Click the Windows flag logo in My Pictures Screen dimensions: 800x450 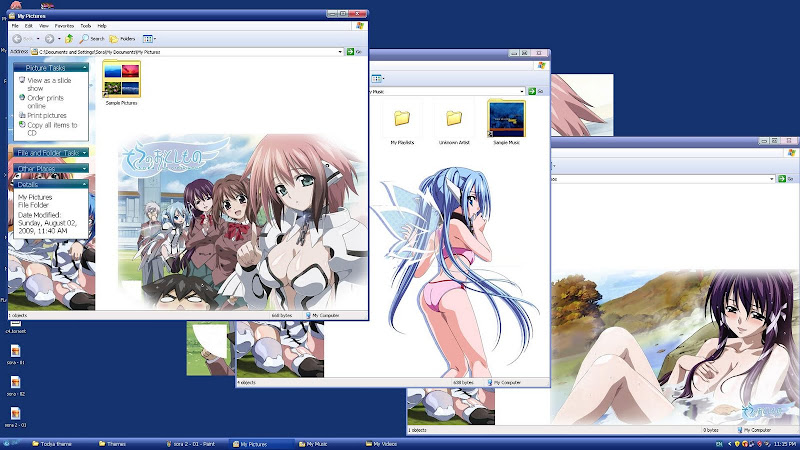point(360,26)
